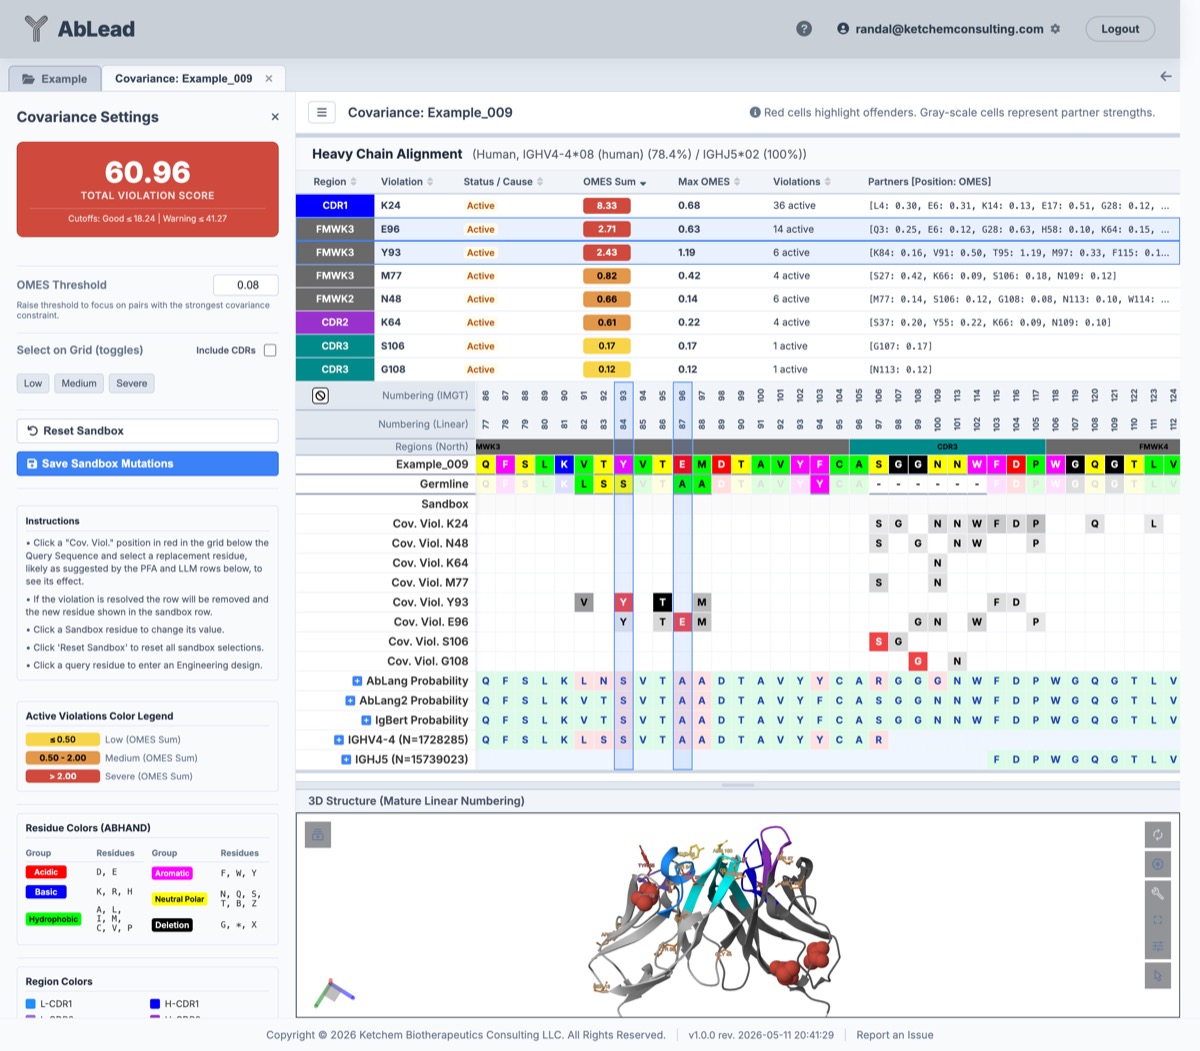Enable the Include CDRs checkbox
1200x1051 pixels.
[270, 350]
